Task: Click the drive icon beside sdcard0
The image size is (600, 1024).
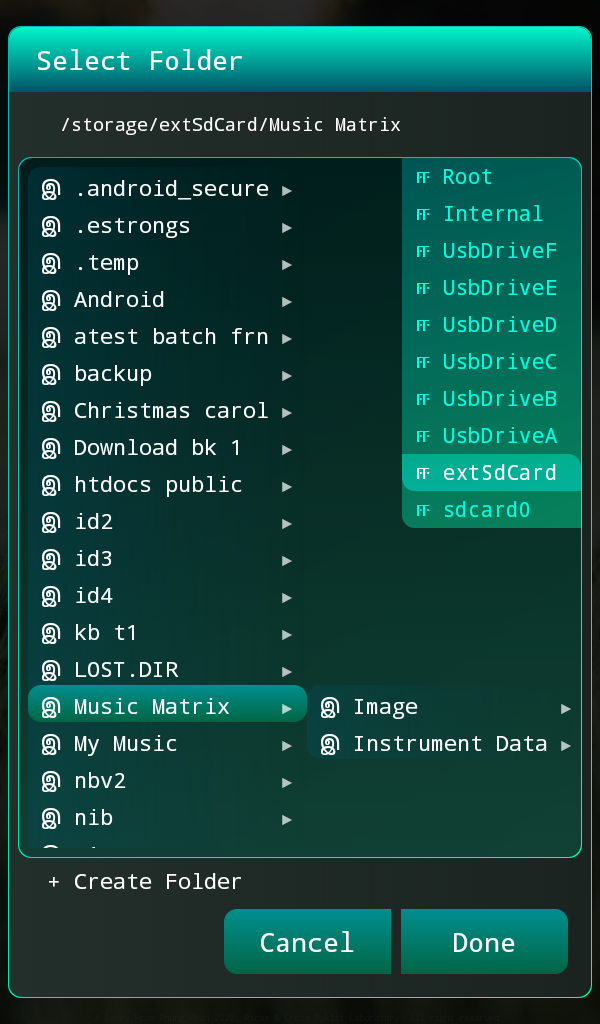Action: coord(423,511)
